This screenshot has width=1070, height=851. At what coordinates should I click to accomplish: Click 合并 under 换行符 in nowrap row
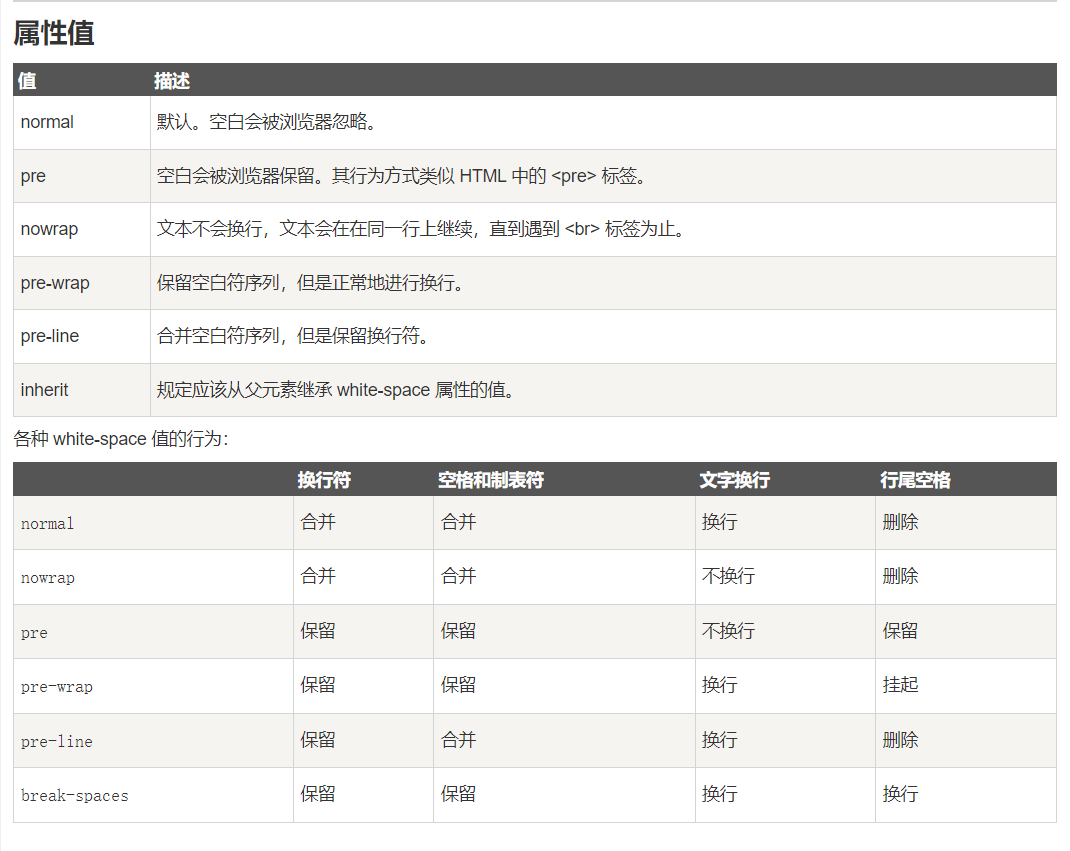(318, 577)
